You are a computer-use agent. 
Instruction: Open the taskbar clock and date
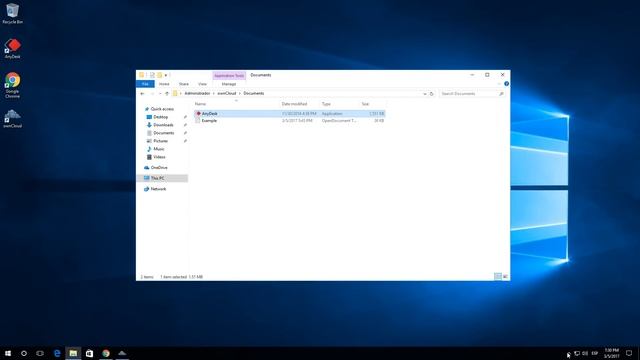click(611, 353)
